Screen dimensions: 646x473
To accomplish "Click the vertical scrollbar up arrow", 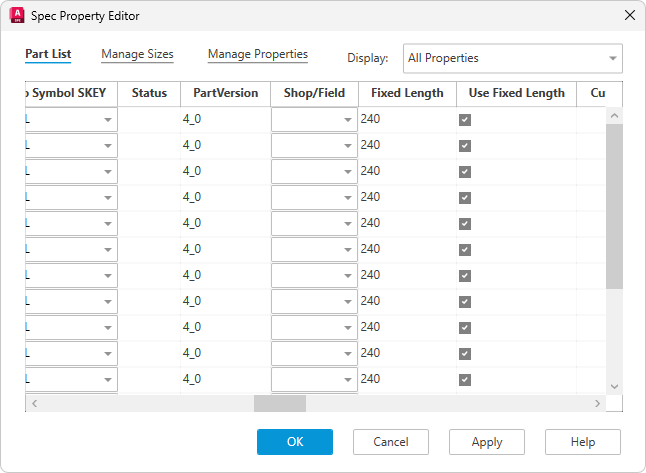I will [x=614, y=115].
